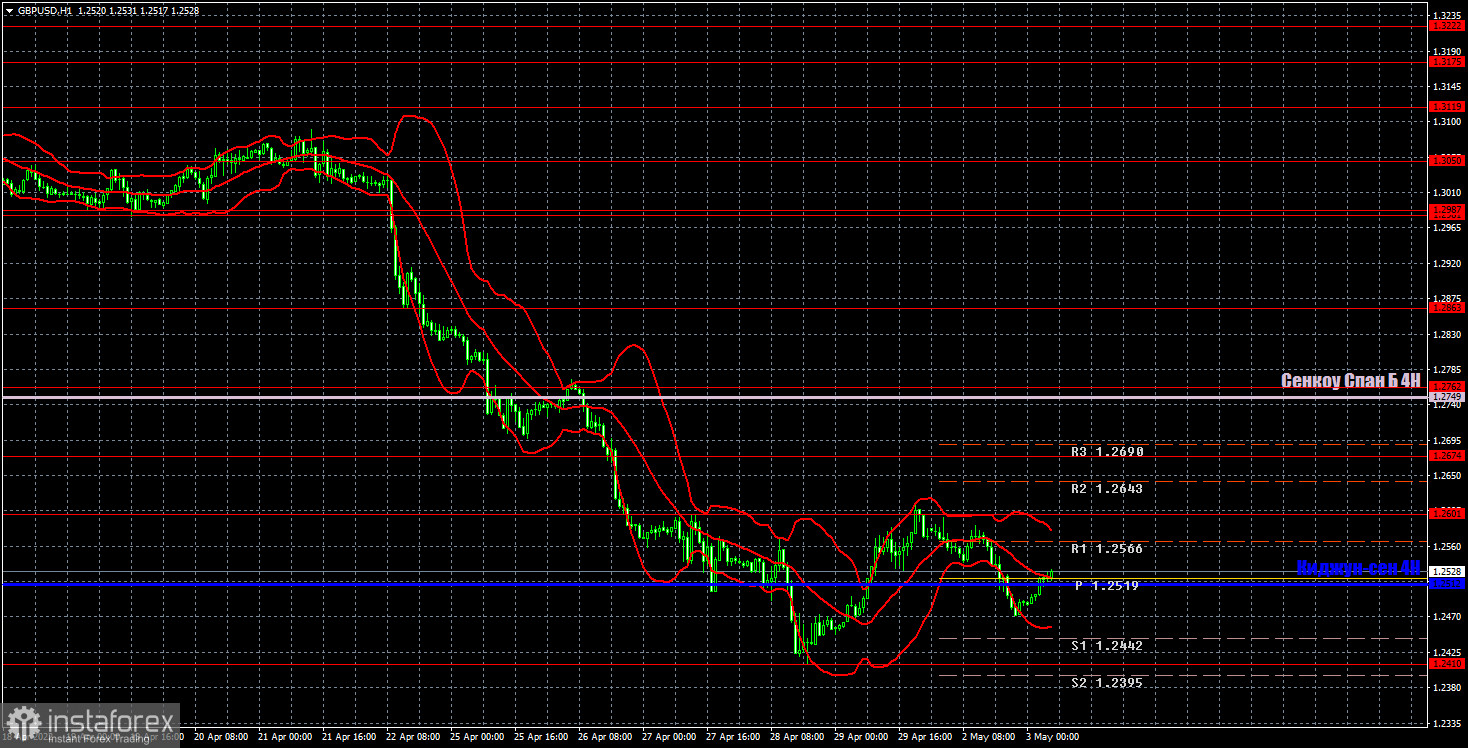Open the chart menu triangle beside GBPUSD,H1
This screenshot has height=748, width=1468.
tap(9, 10)
